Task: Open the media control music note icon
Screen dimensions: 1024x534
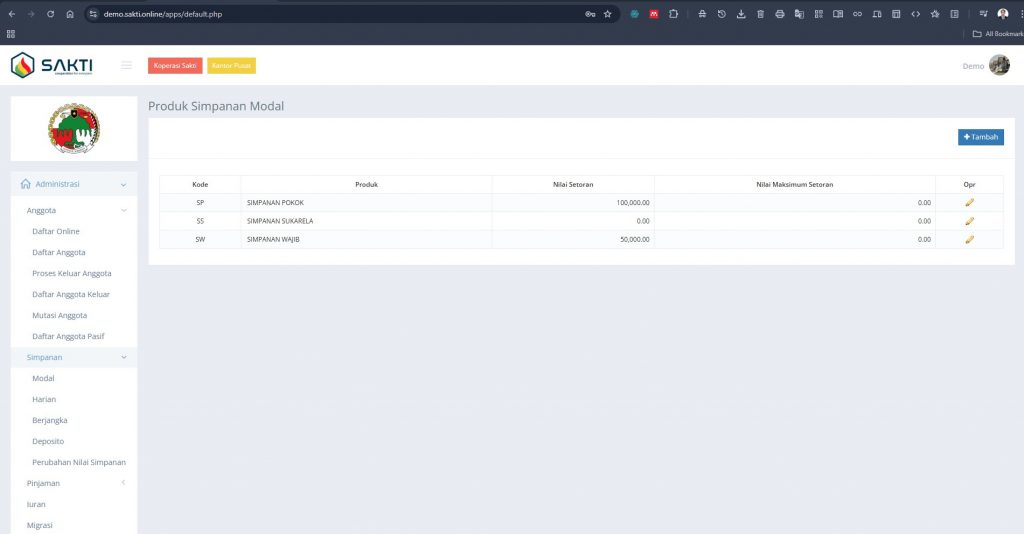Action: tap(983, 14)
